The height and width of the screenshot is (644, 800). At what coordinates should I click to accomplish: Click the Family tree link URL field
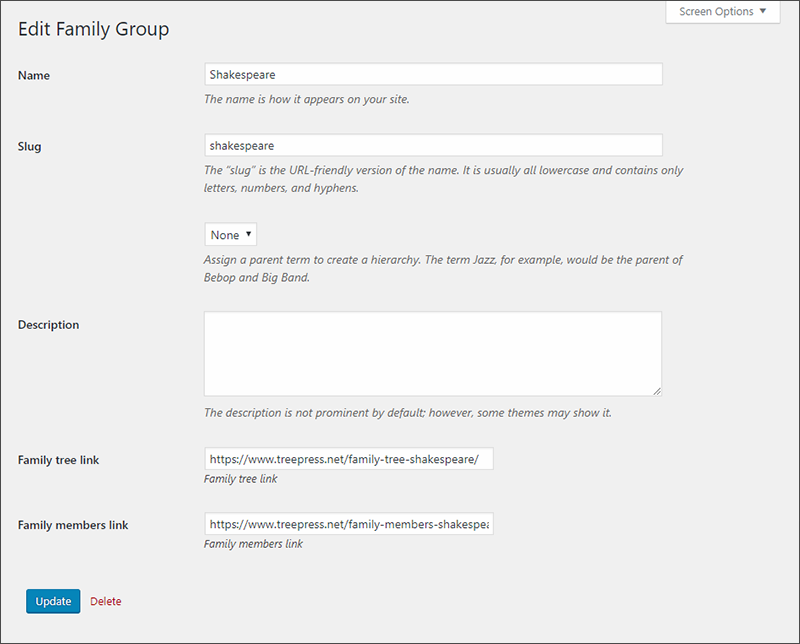pyautogui.click(x=349, y=459)
